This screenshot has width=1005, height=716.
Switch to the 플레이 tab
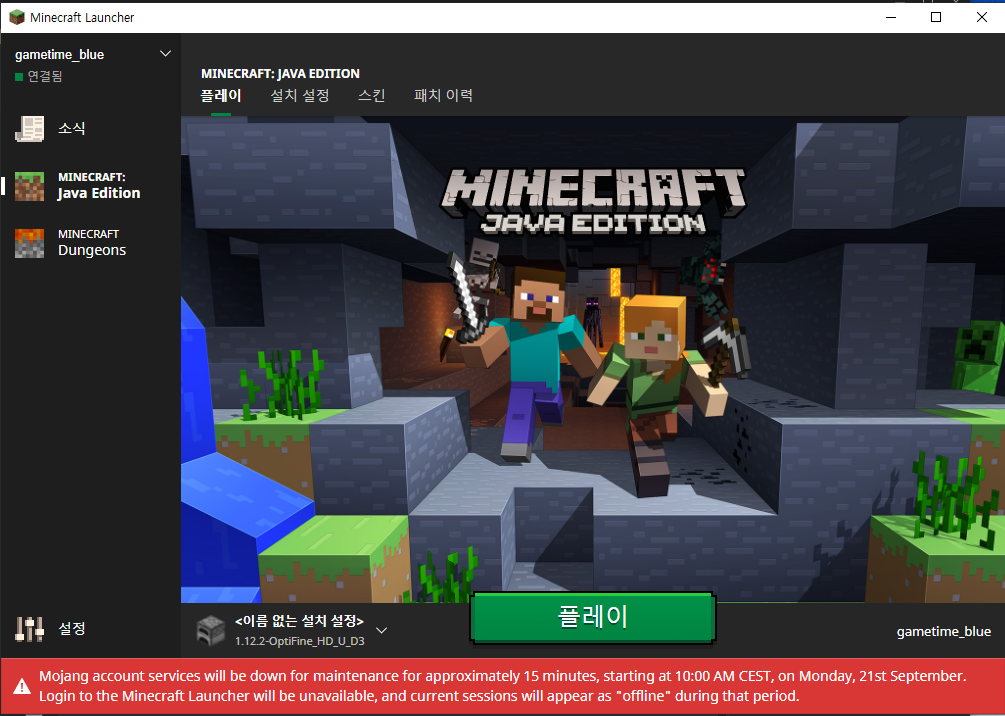point(220,96)
